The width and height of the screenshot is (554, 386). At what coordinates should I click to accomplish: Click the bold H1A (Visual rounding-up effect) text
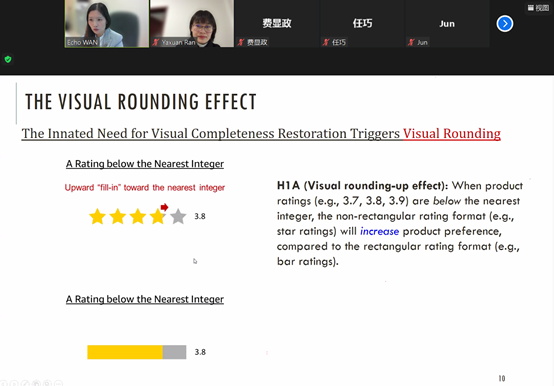[363, 186]
